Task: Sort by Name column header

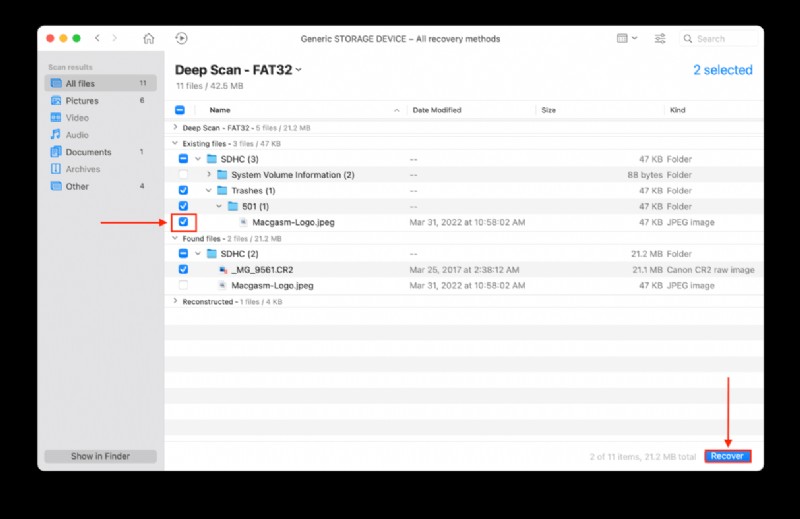Action: (220, 110)
